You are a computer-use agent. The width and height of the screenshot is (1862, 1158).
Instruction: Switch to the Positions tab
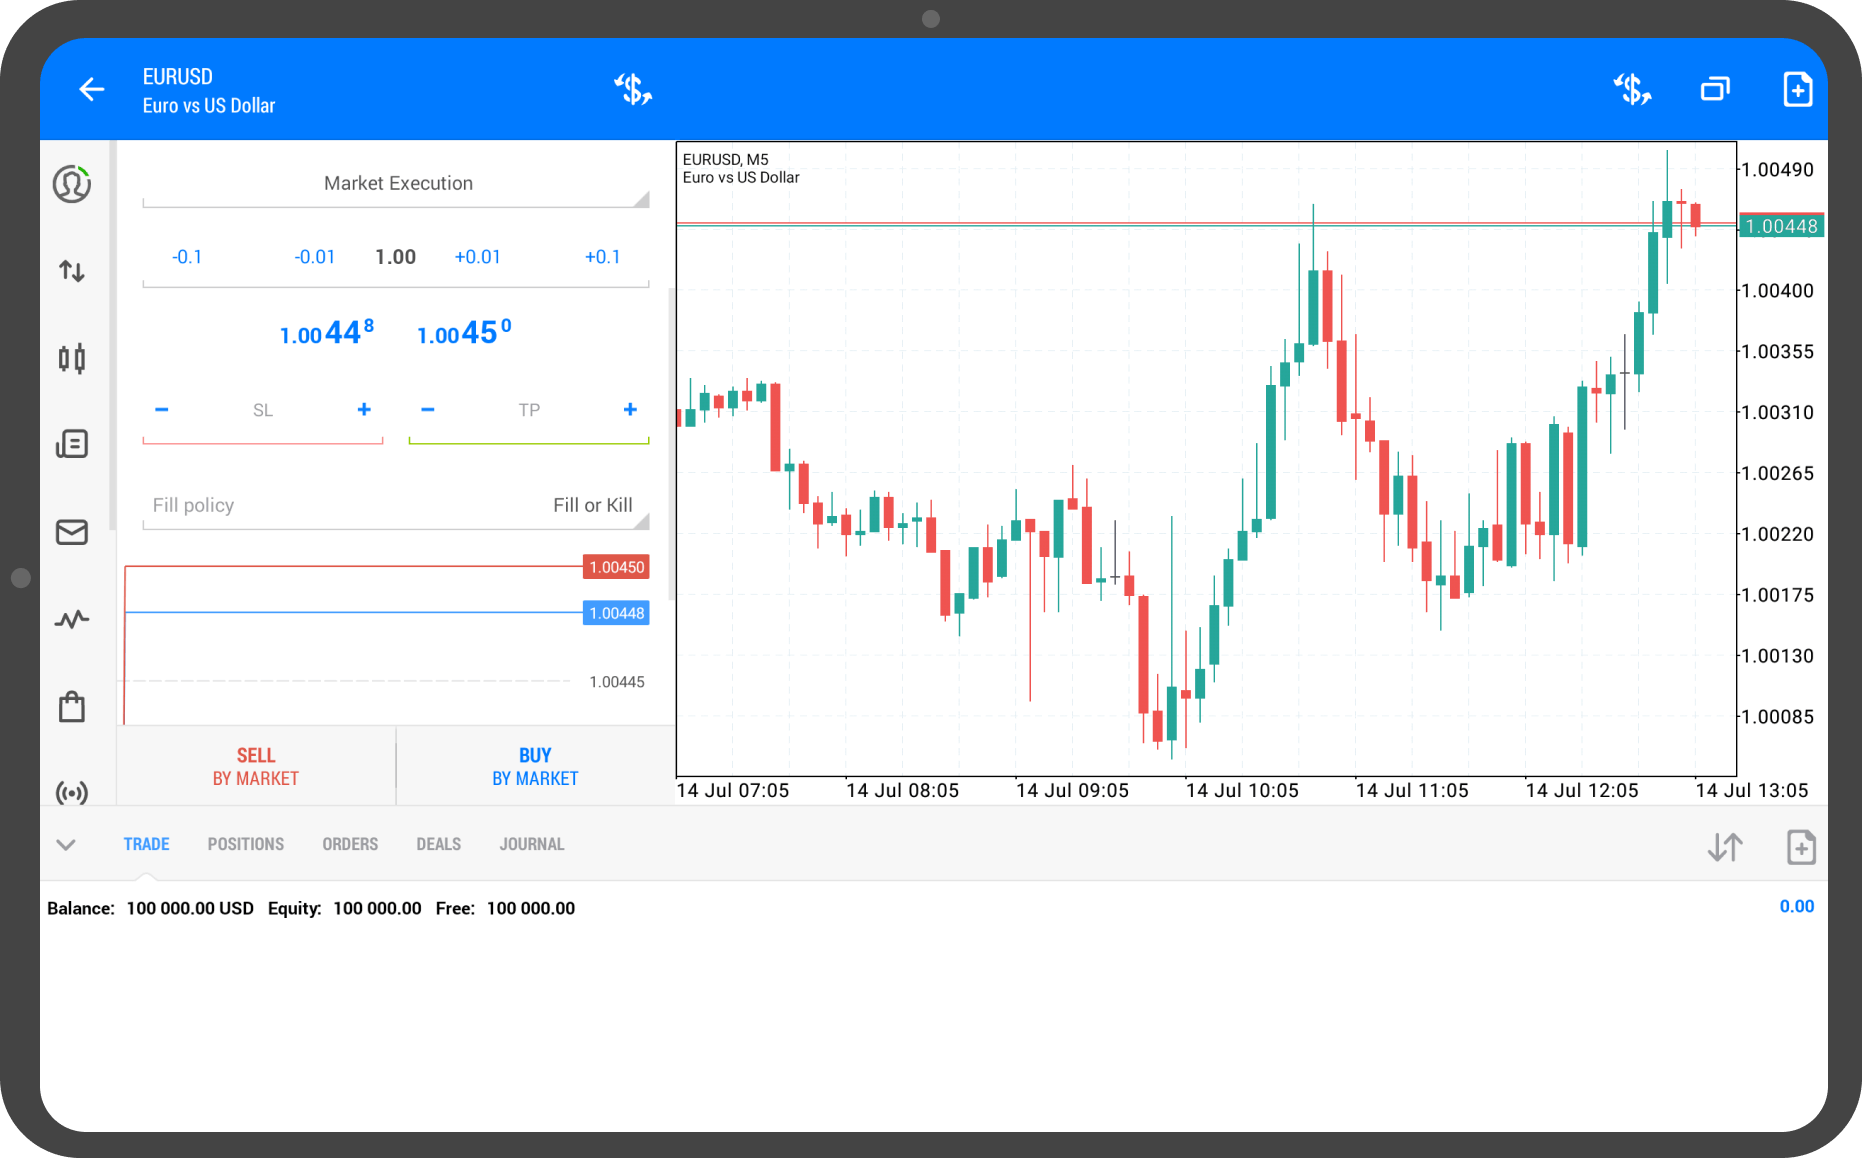tap(246, 845)
